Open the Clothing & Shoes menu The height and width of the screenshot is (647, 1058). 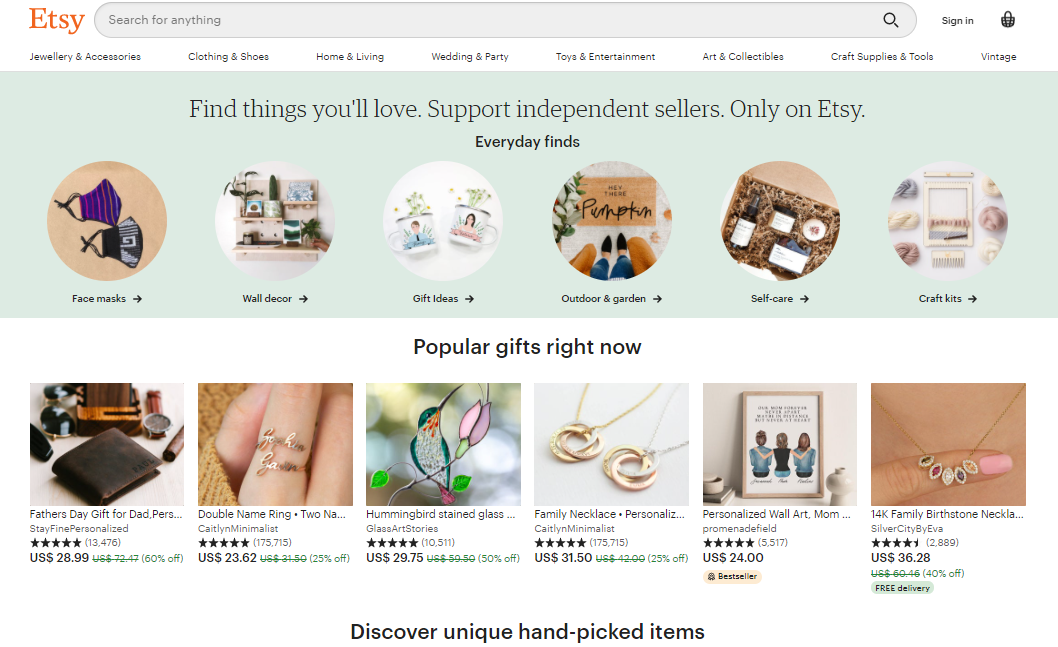point(228,57)
